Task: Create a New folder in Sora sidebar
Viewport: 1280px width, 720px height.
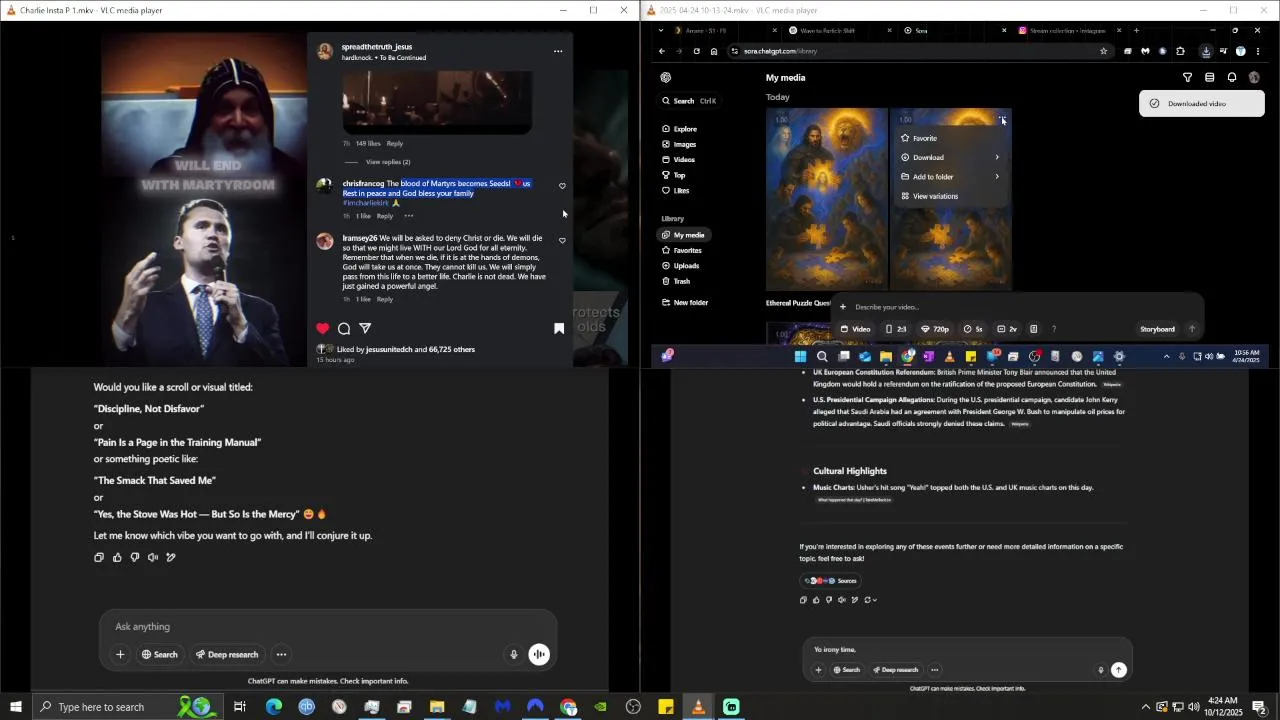Action: pyautogui.click(x=684, y=302)
